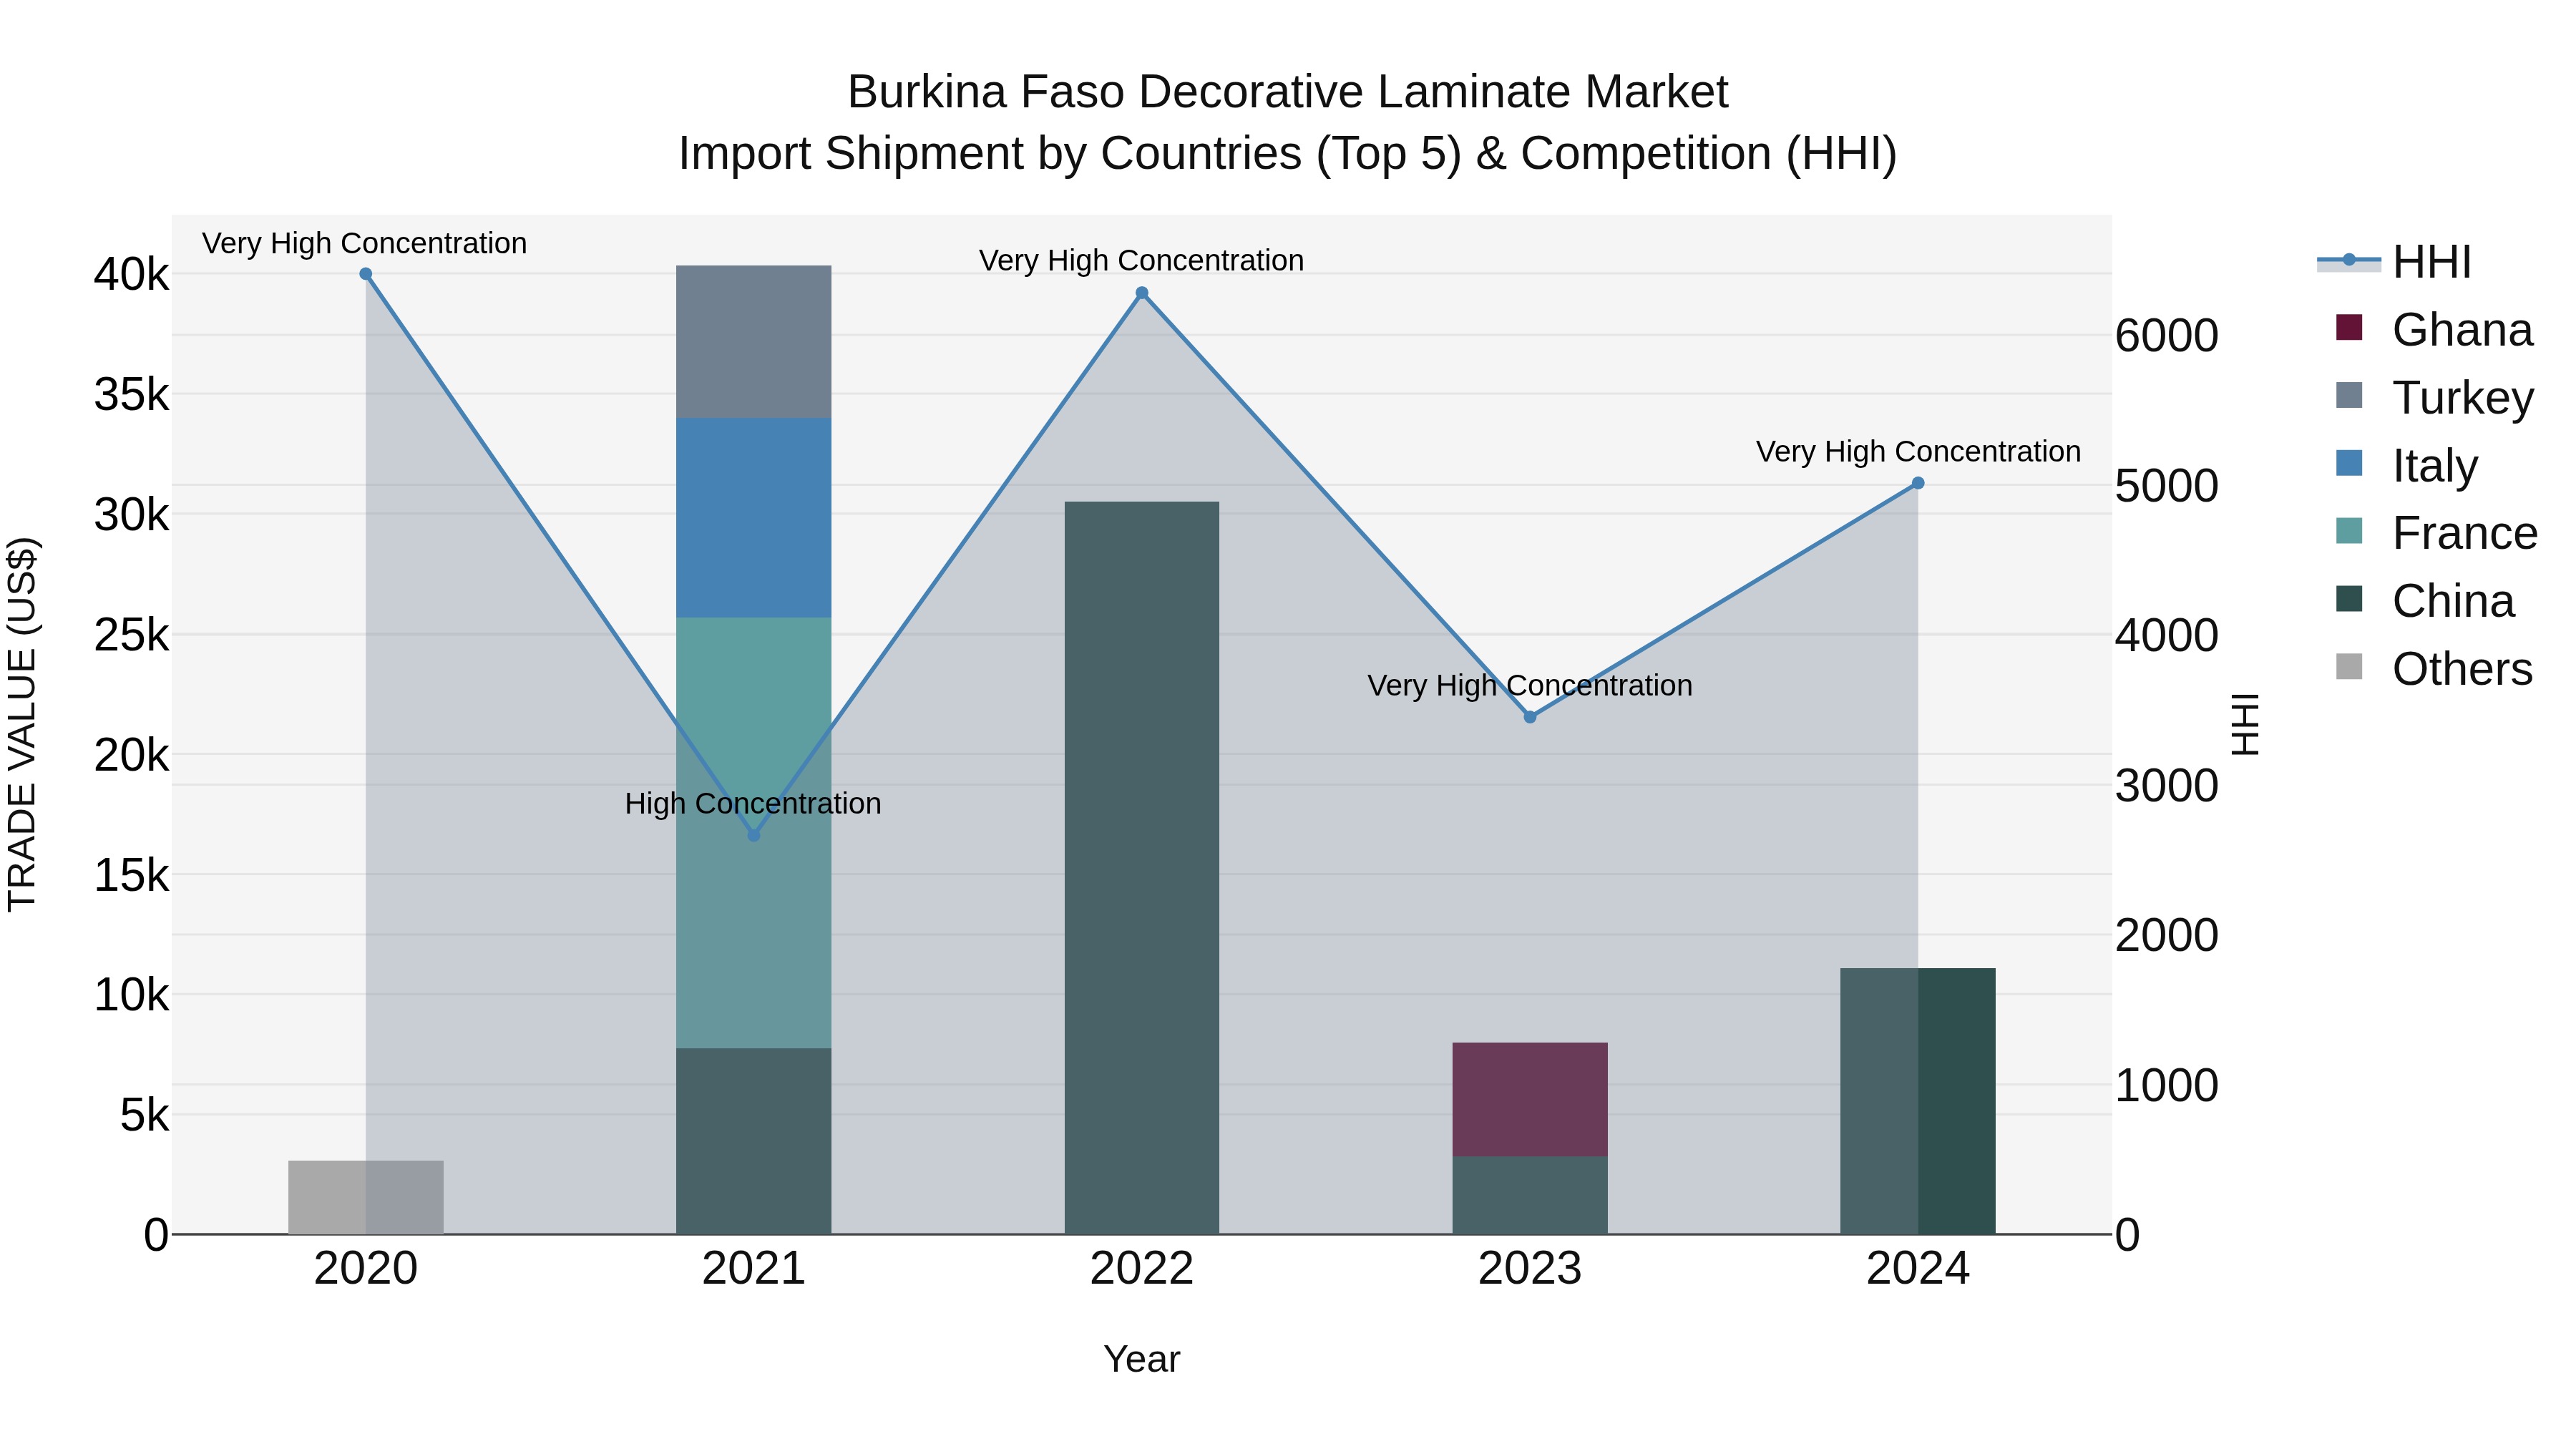The height and width of the screenshot is (1449, 2576).
Task: Click the 35k left axis tick label
Action: [132, 395]
